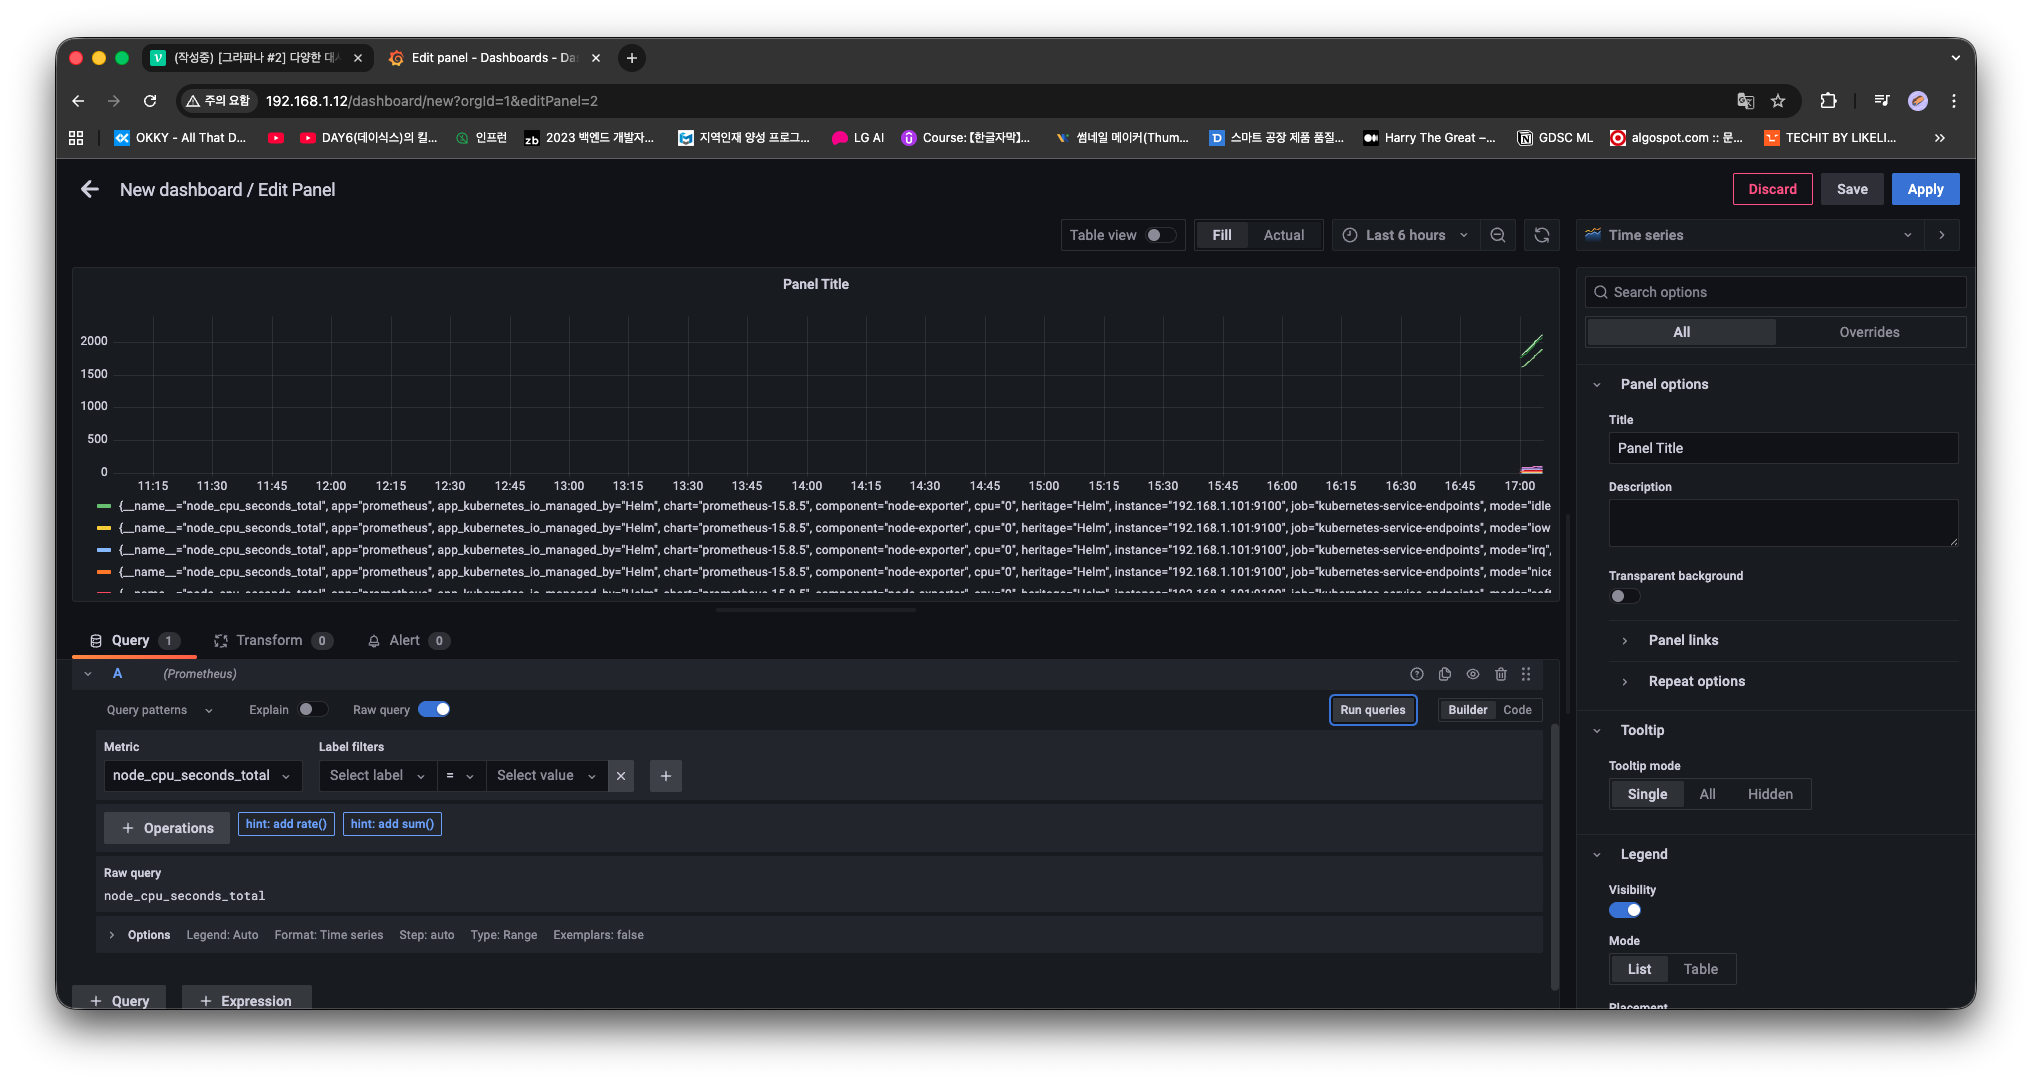Add a label filter with the plus icon
Screen dimensions: 2032x1083
(x=666, y=776)
